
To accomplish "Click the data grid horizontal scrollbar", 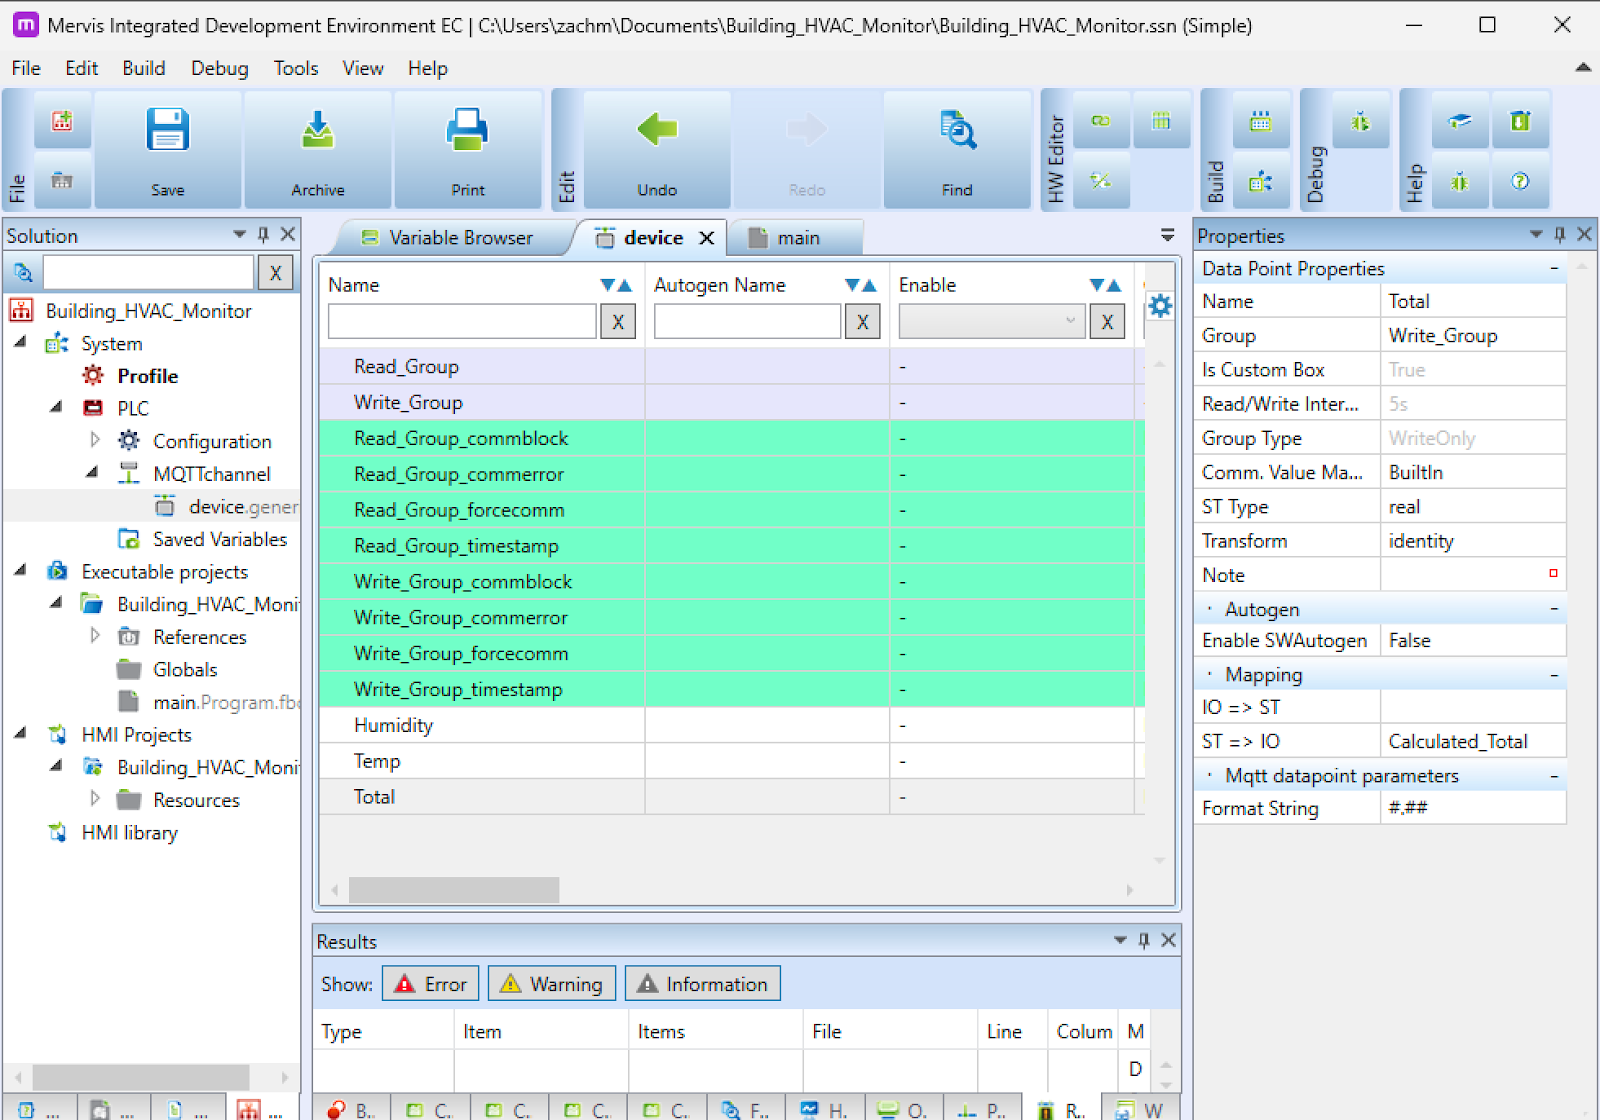I will tap(454, 889).
